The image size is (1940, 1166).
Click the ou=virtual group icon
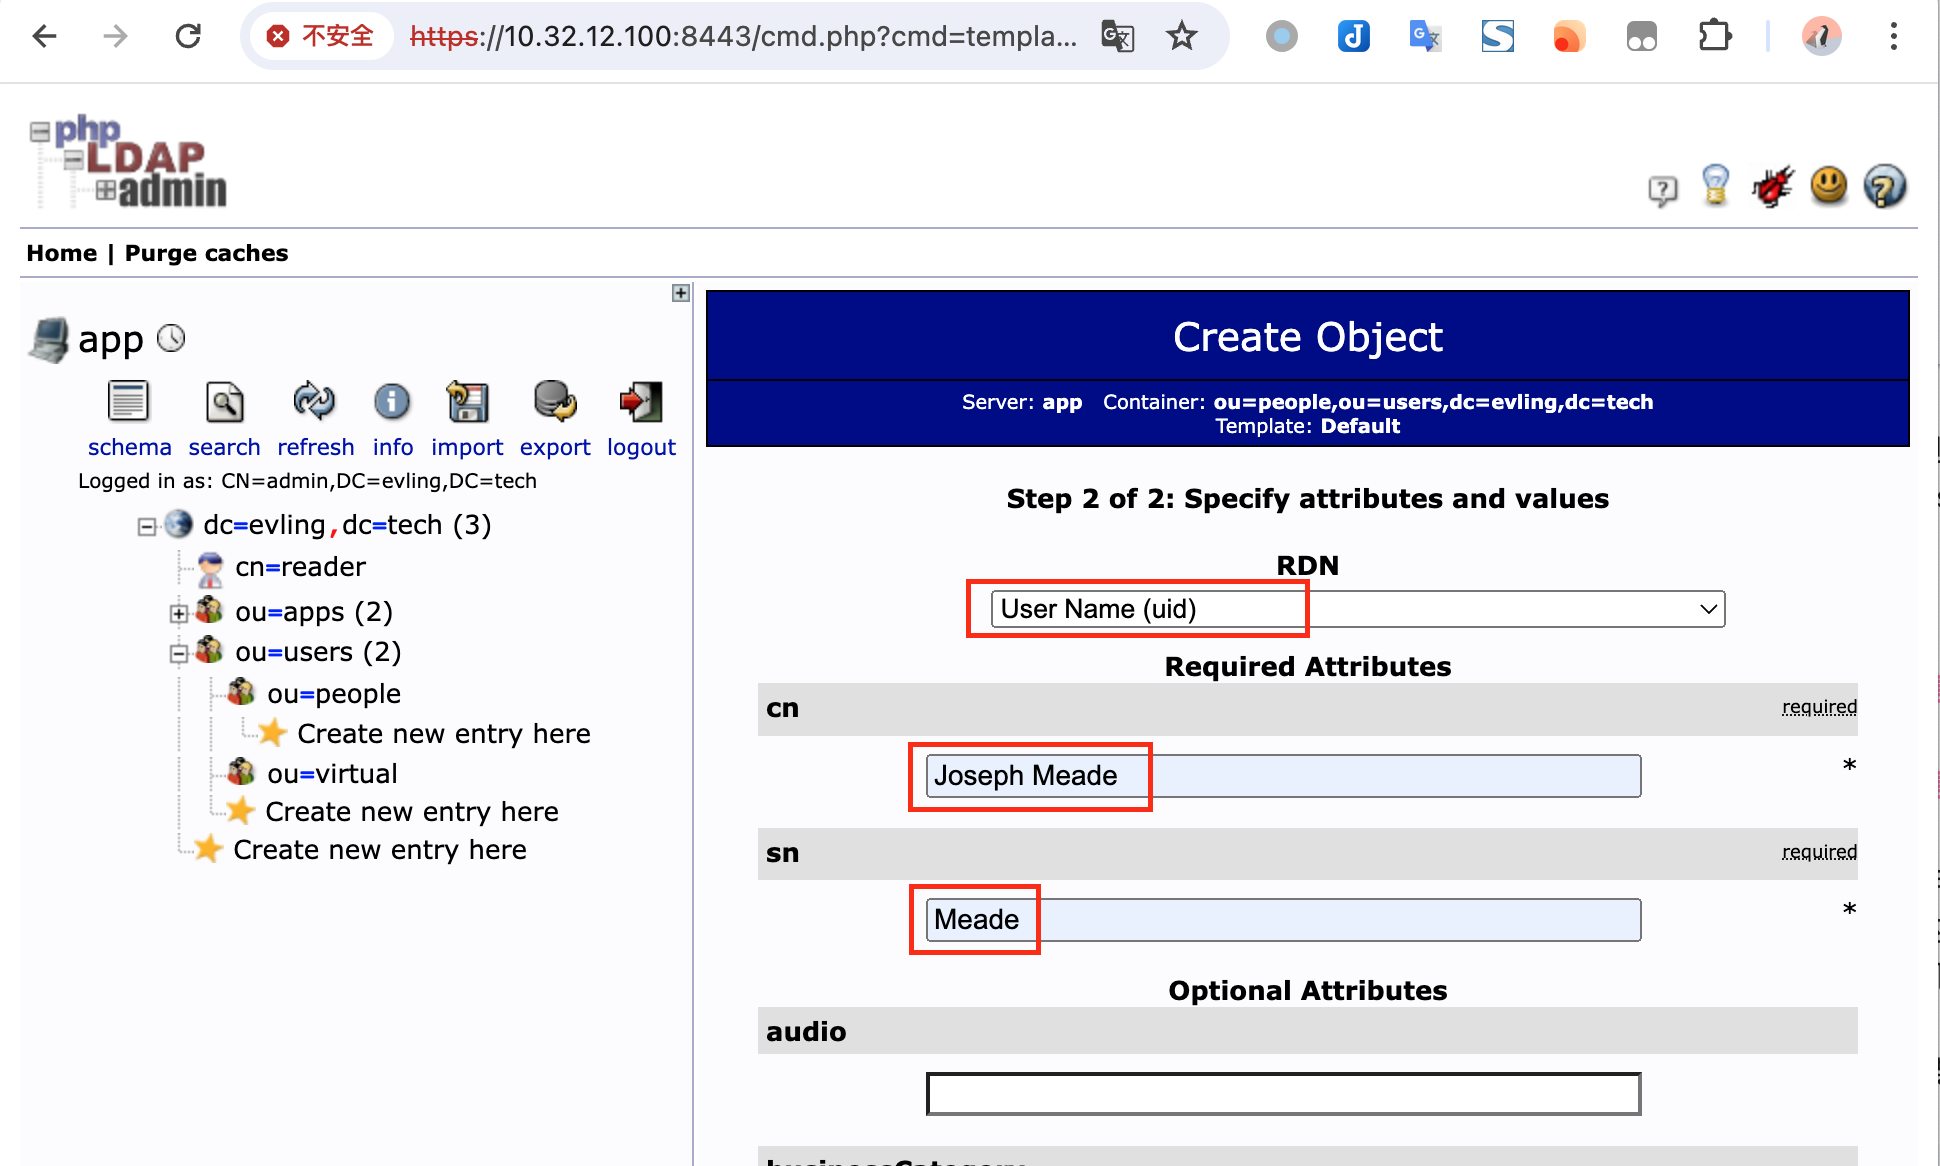coord(241,772)
